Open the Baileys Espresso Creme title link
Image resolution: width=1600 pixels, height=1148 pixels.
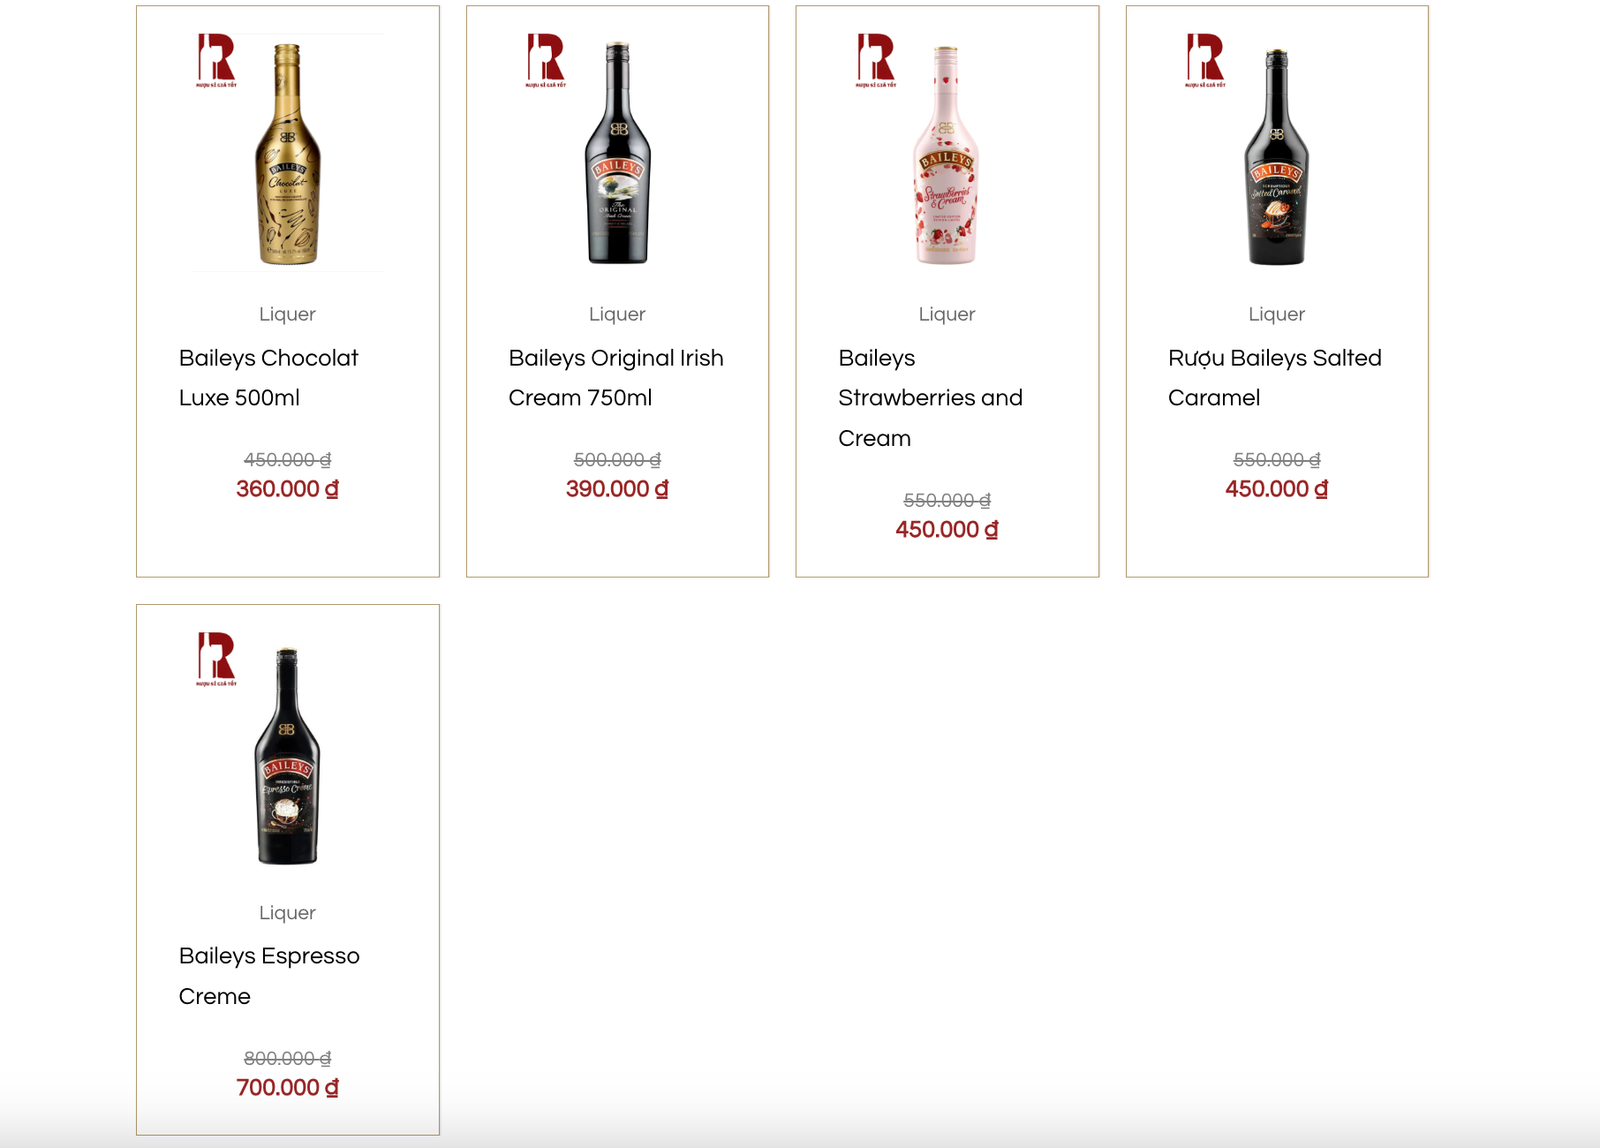(269, 976)
